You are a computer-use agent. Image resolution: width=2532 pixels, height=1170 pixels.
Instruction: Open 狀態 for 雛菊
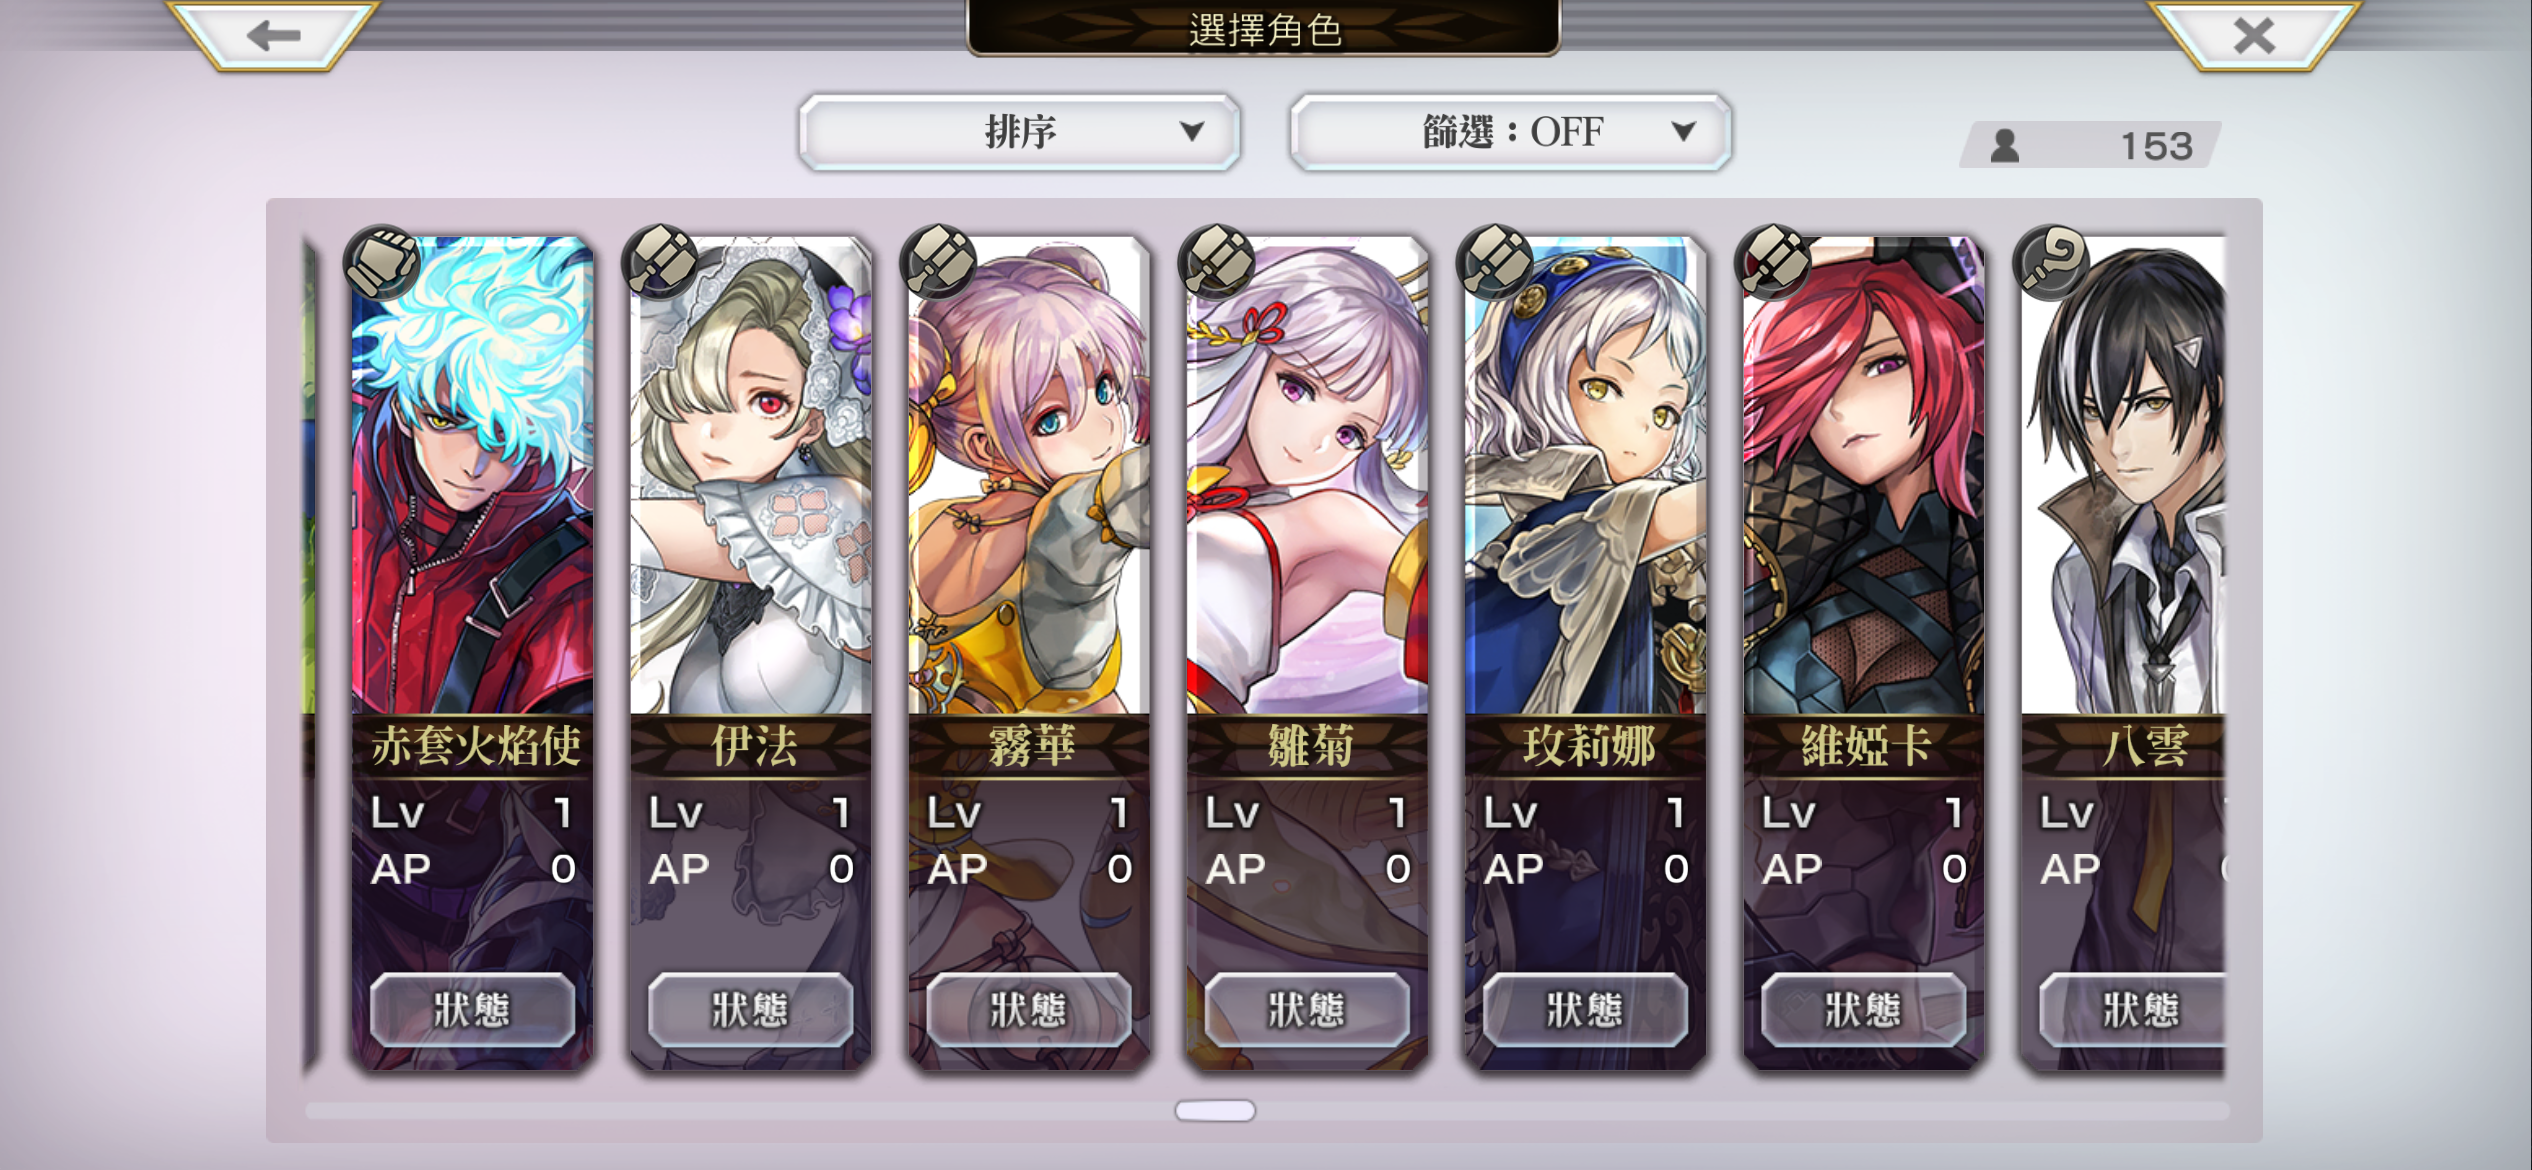point(1307,1010)
